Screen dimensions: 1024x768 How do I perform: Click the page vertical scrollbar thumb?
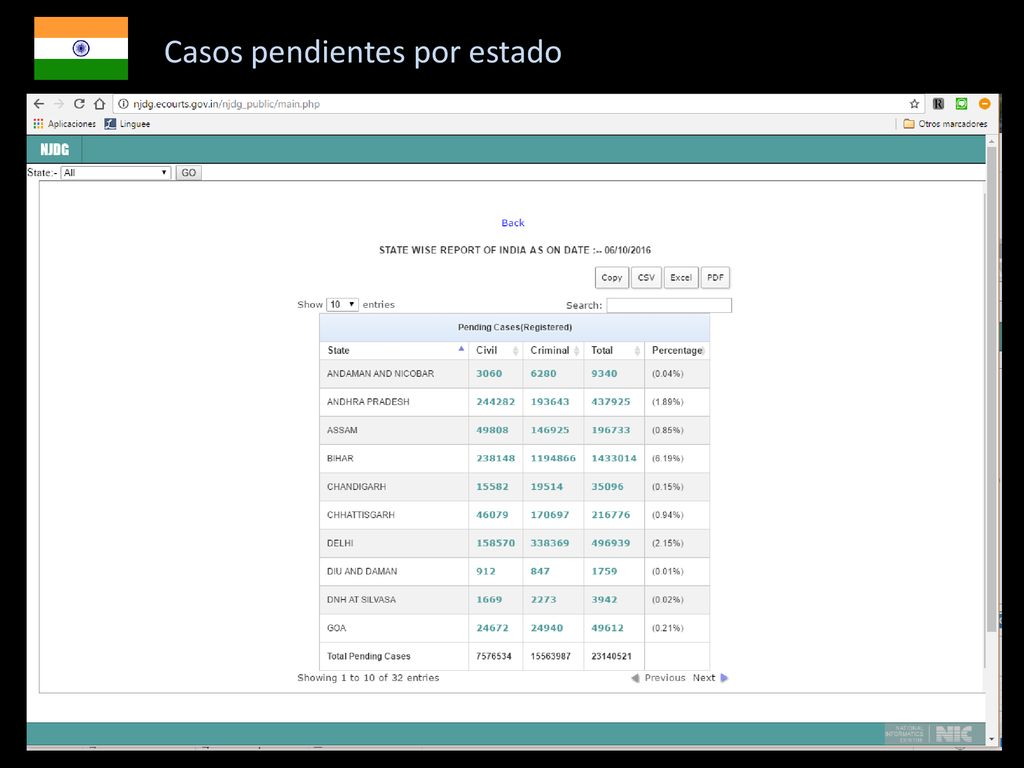991,389
